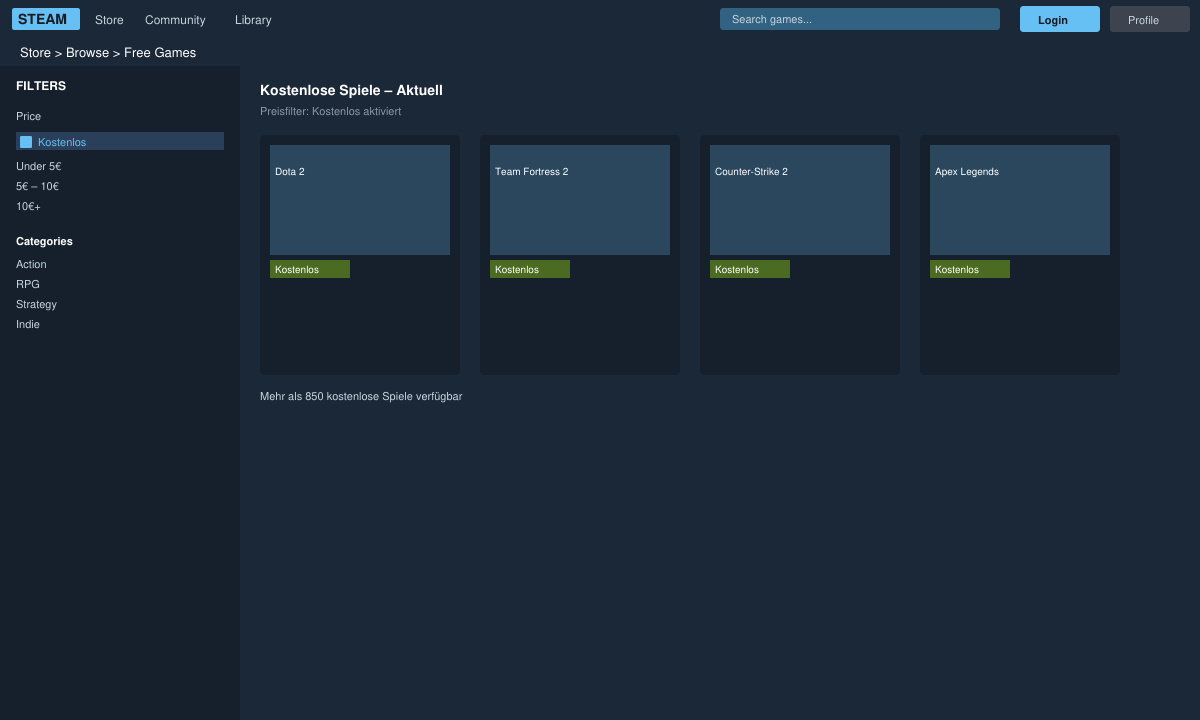The width and height of the screenshot is (1200, 720).
Task: Click 'Mehr als 850 kostenlose Spiele verfügbar' text
Action: [361, 396]
